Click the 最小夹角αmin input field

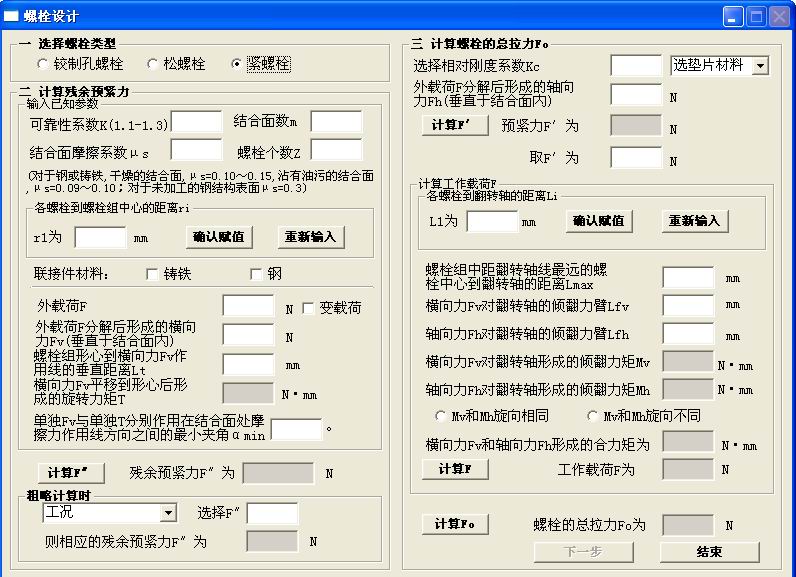coord(296,429)
